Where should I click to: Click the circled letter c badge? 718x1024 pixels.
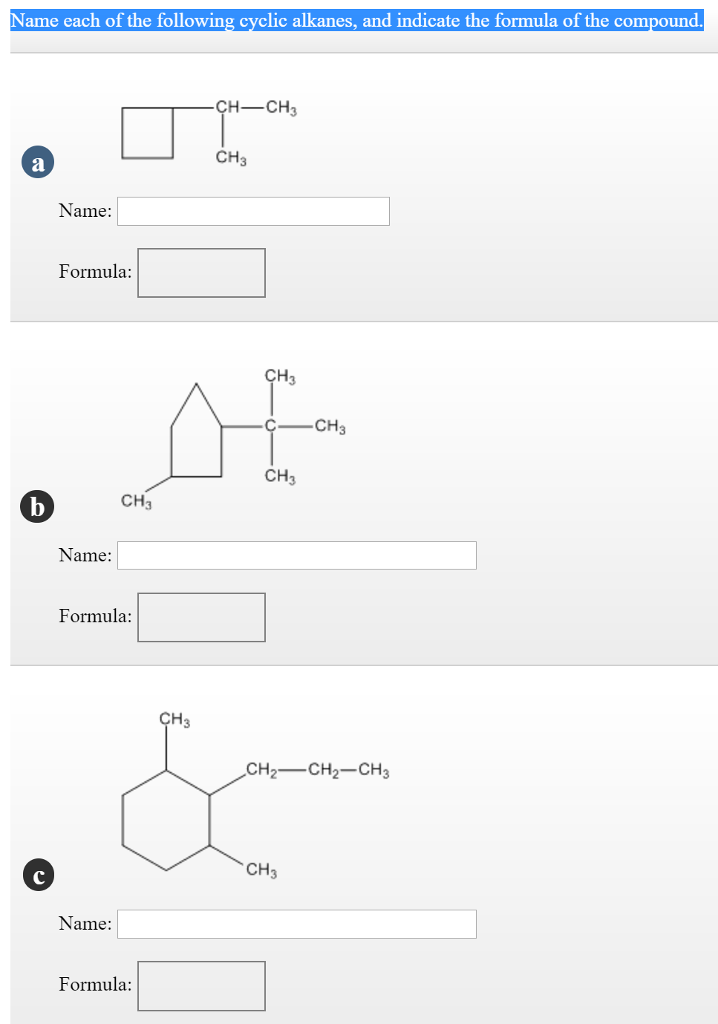click(x=38, y=875)
